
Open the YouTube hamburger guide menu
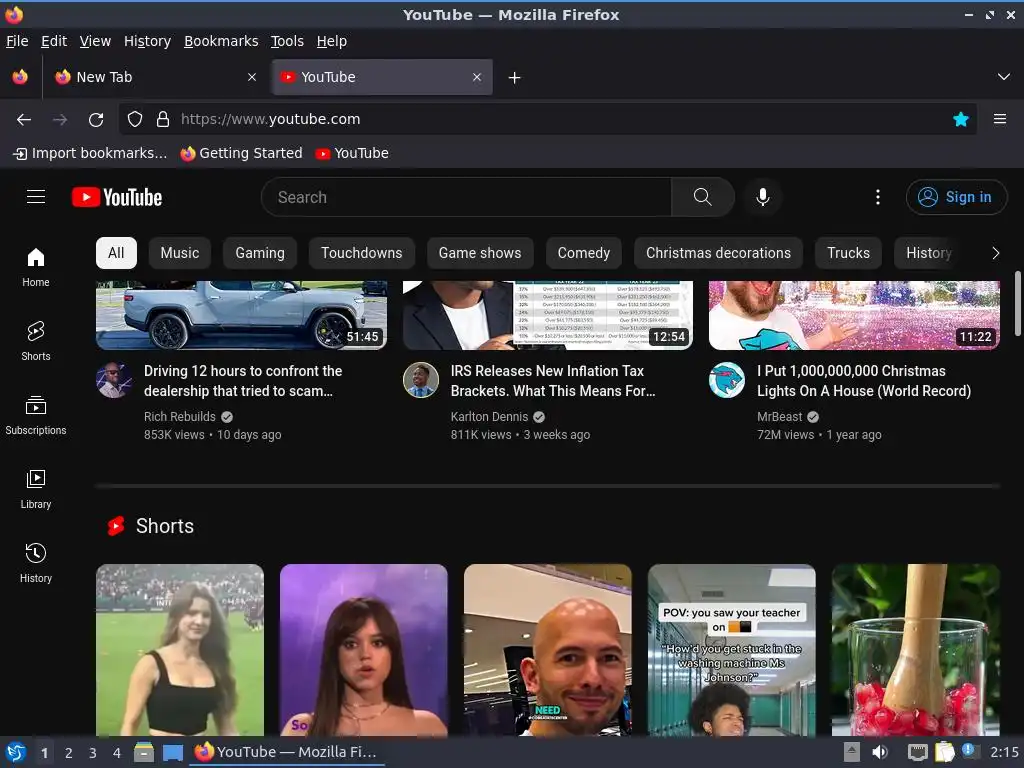point(36,197)
